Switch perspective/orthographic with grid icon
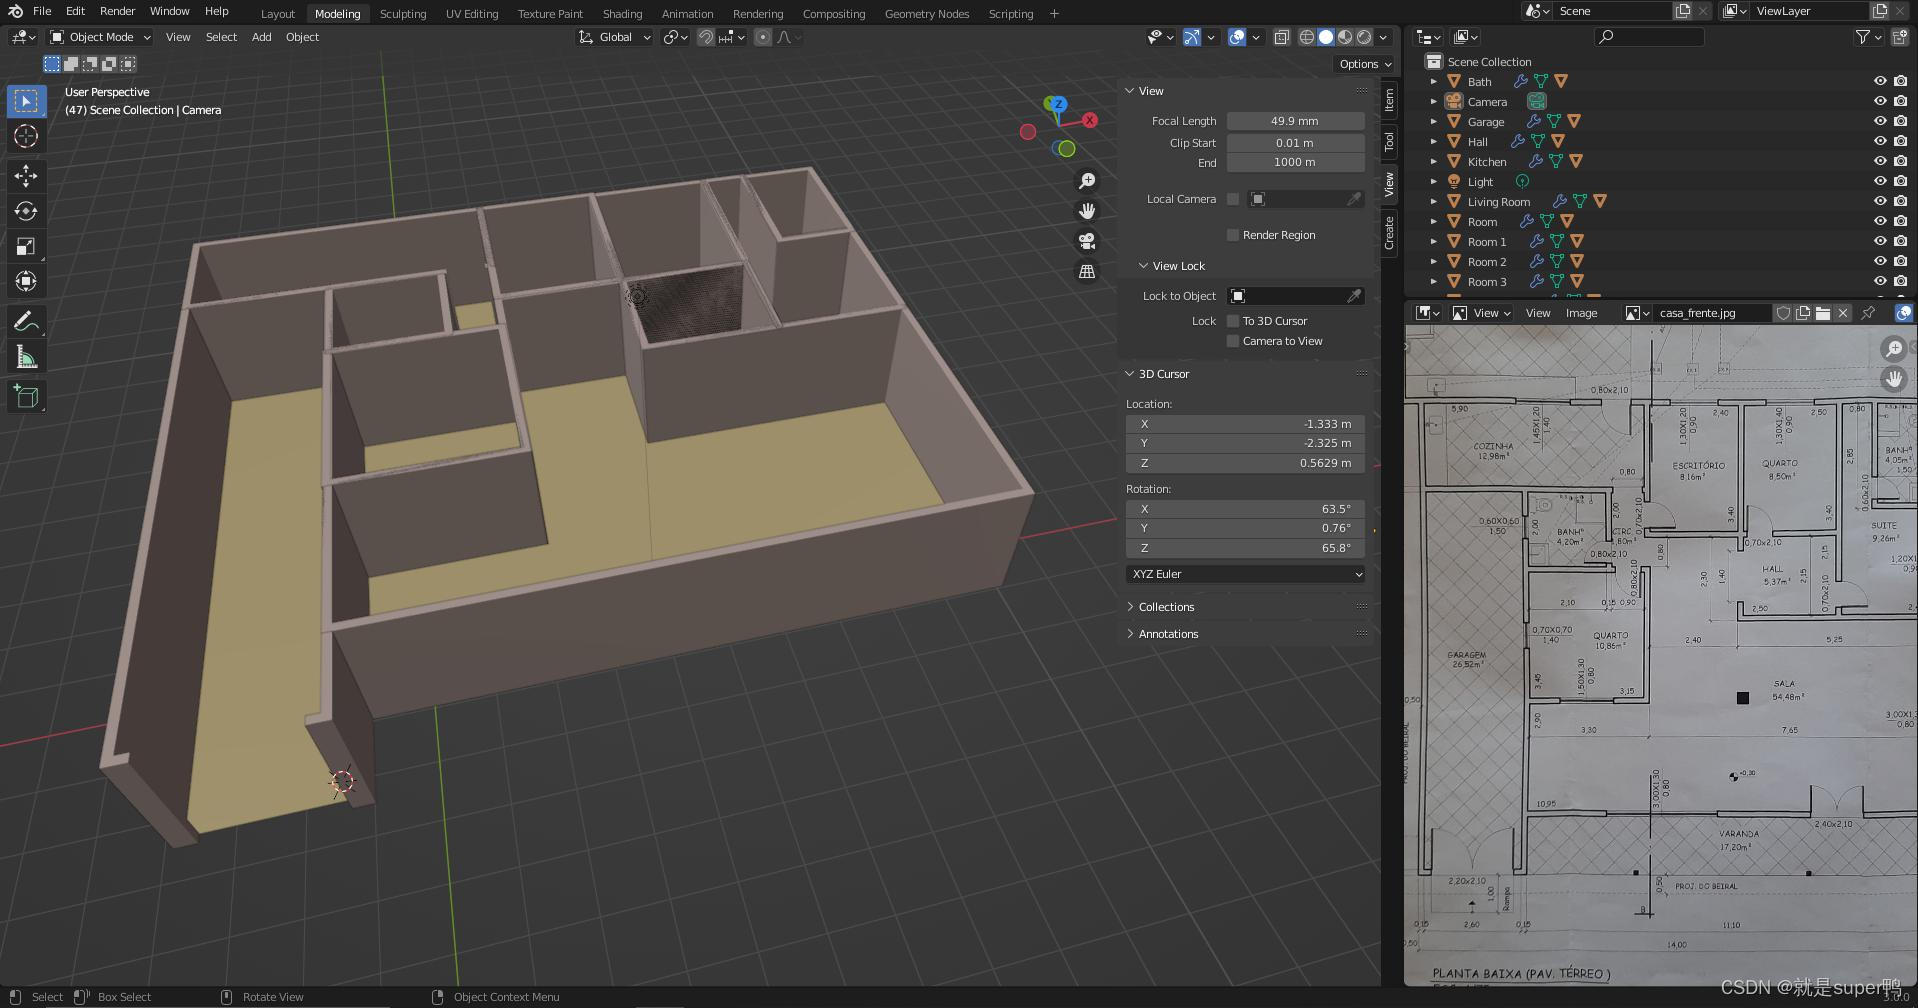 [1087, 271]
